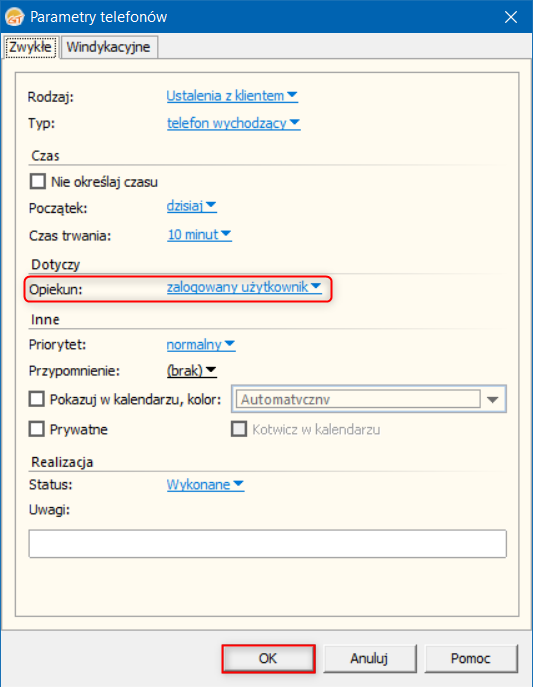This screenshot has height=687, width=533.
Task: Click the 'Parametry telefonów' window title
Action: [99, 17]
